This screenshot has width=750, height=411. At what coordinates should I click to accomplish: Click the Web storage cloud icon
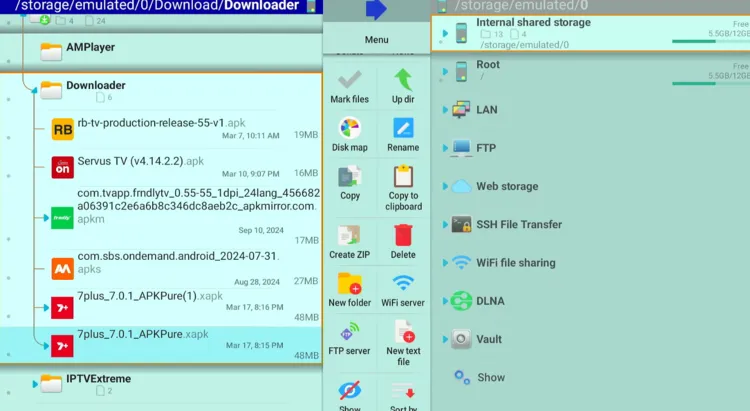pyautogui.click(x=461, y=186)
